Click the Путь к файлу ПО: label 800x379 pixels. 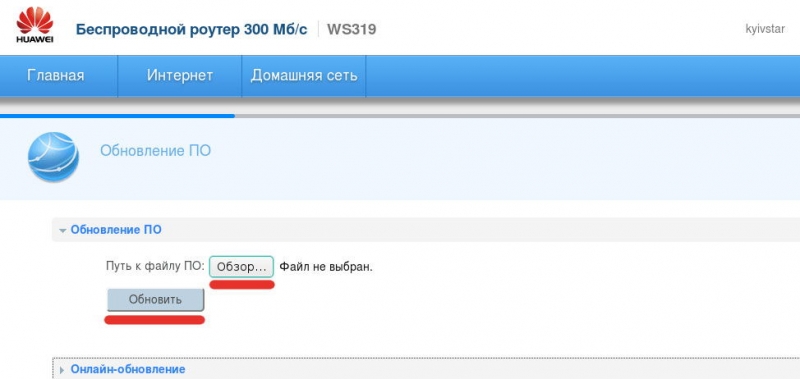155,266
